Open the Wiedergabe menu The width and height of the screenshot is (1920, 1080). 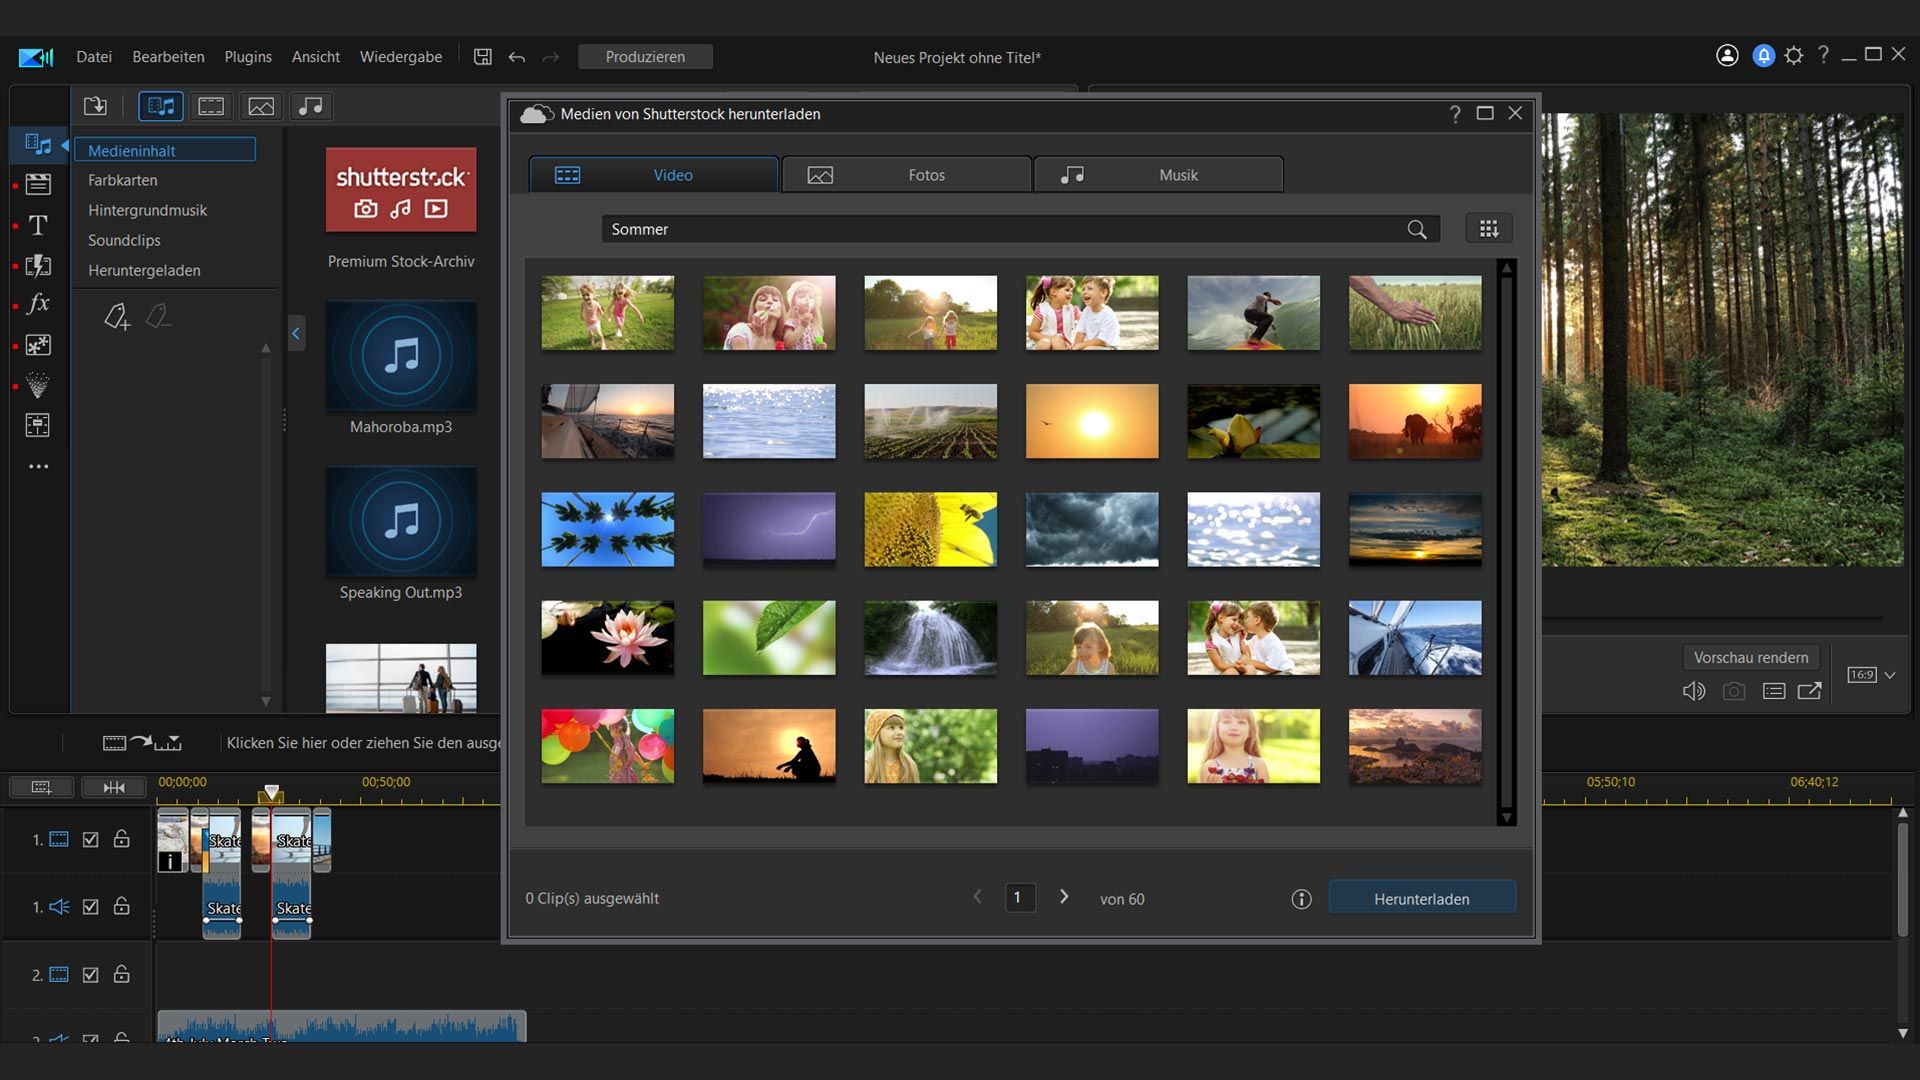(x=400, y=57)
